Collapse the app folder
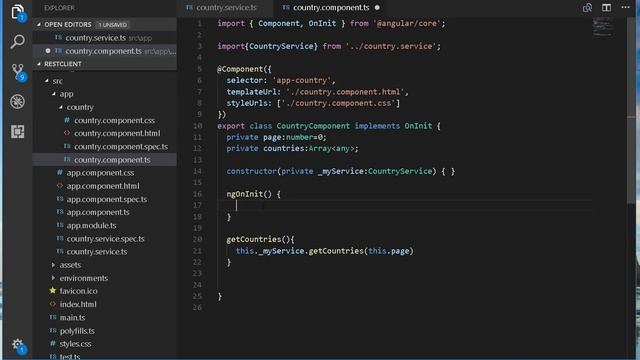 pos(54,94)
